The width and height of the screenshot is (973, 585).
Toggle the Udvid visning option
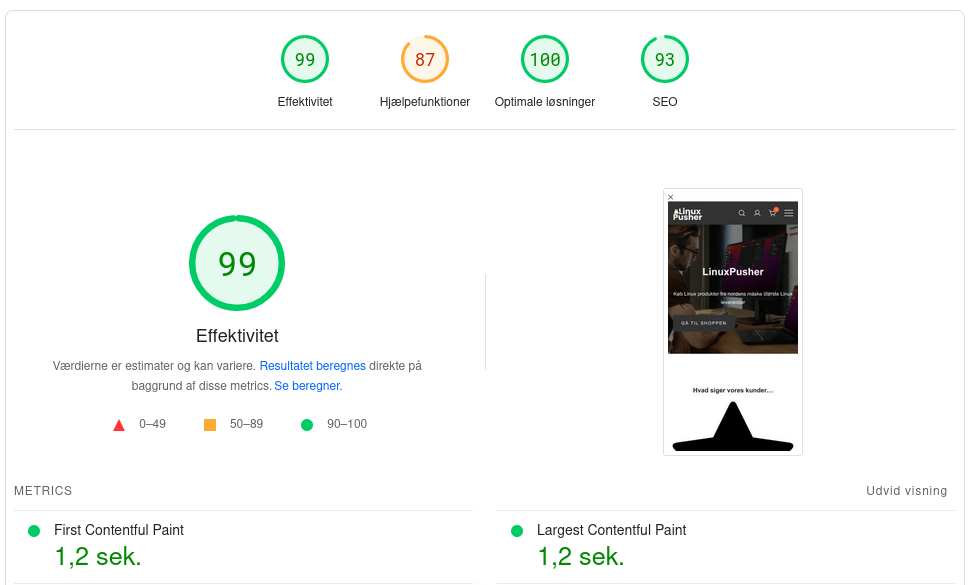click(x=906, y=491)
